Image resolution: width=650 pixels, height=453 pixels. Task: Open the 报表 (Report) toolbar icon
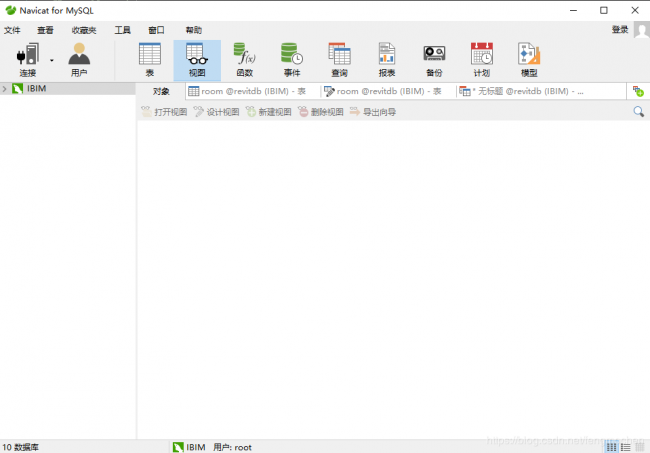tap(386, 58)
